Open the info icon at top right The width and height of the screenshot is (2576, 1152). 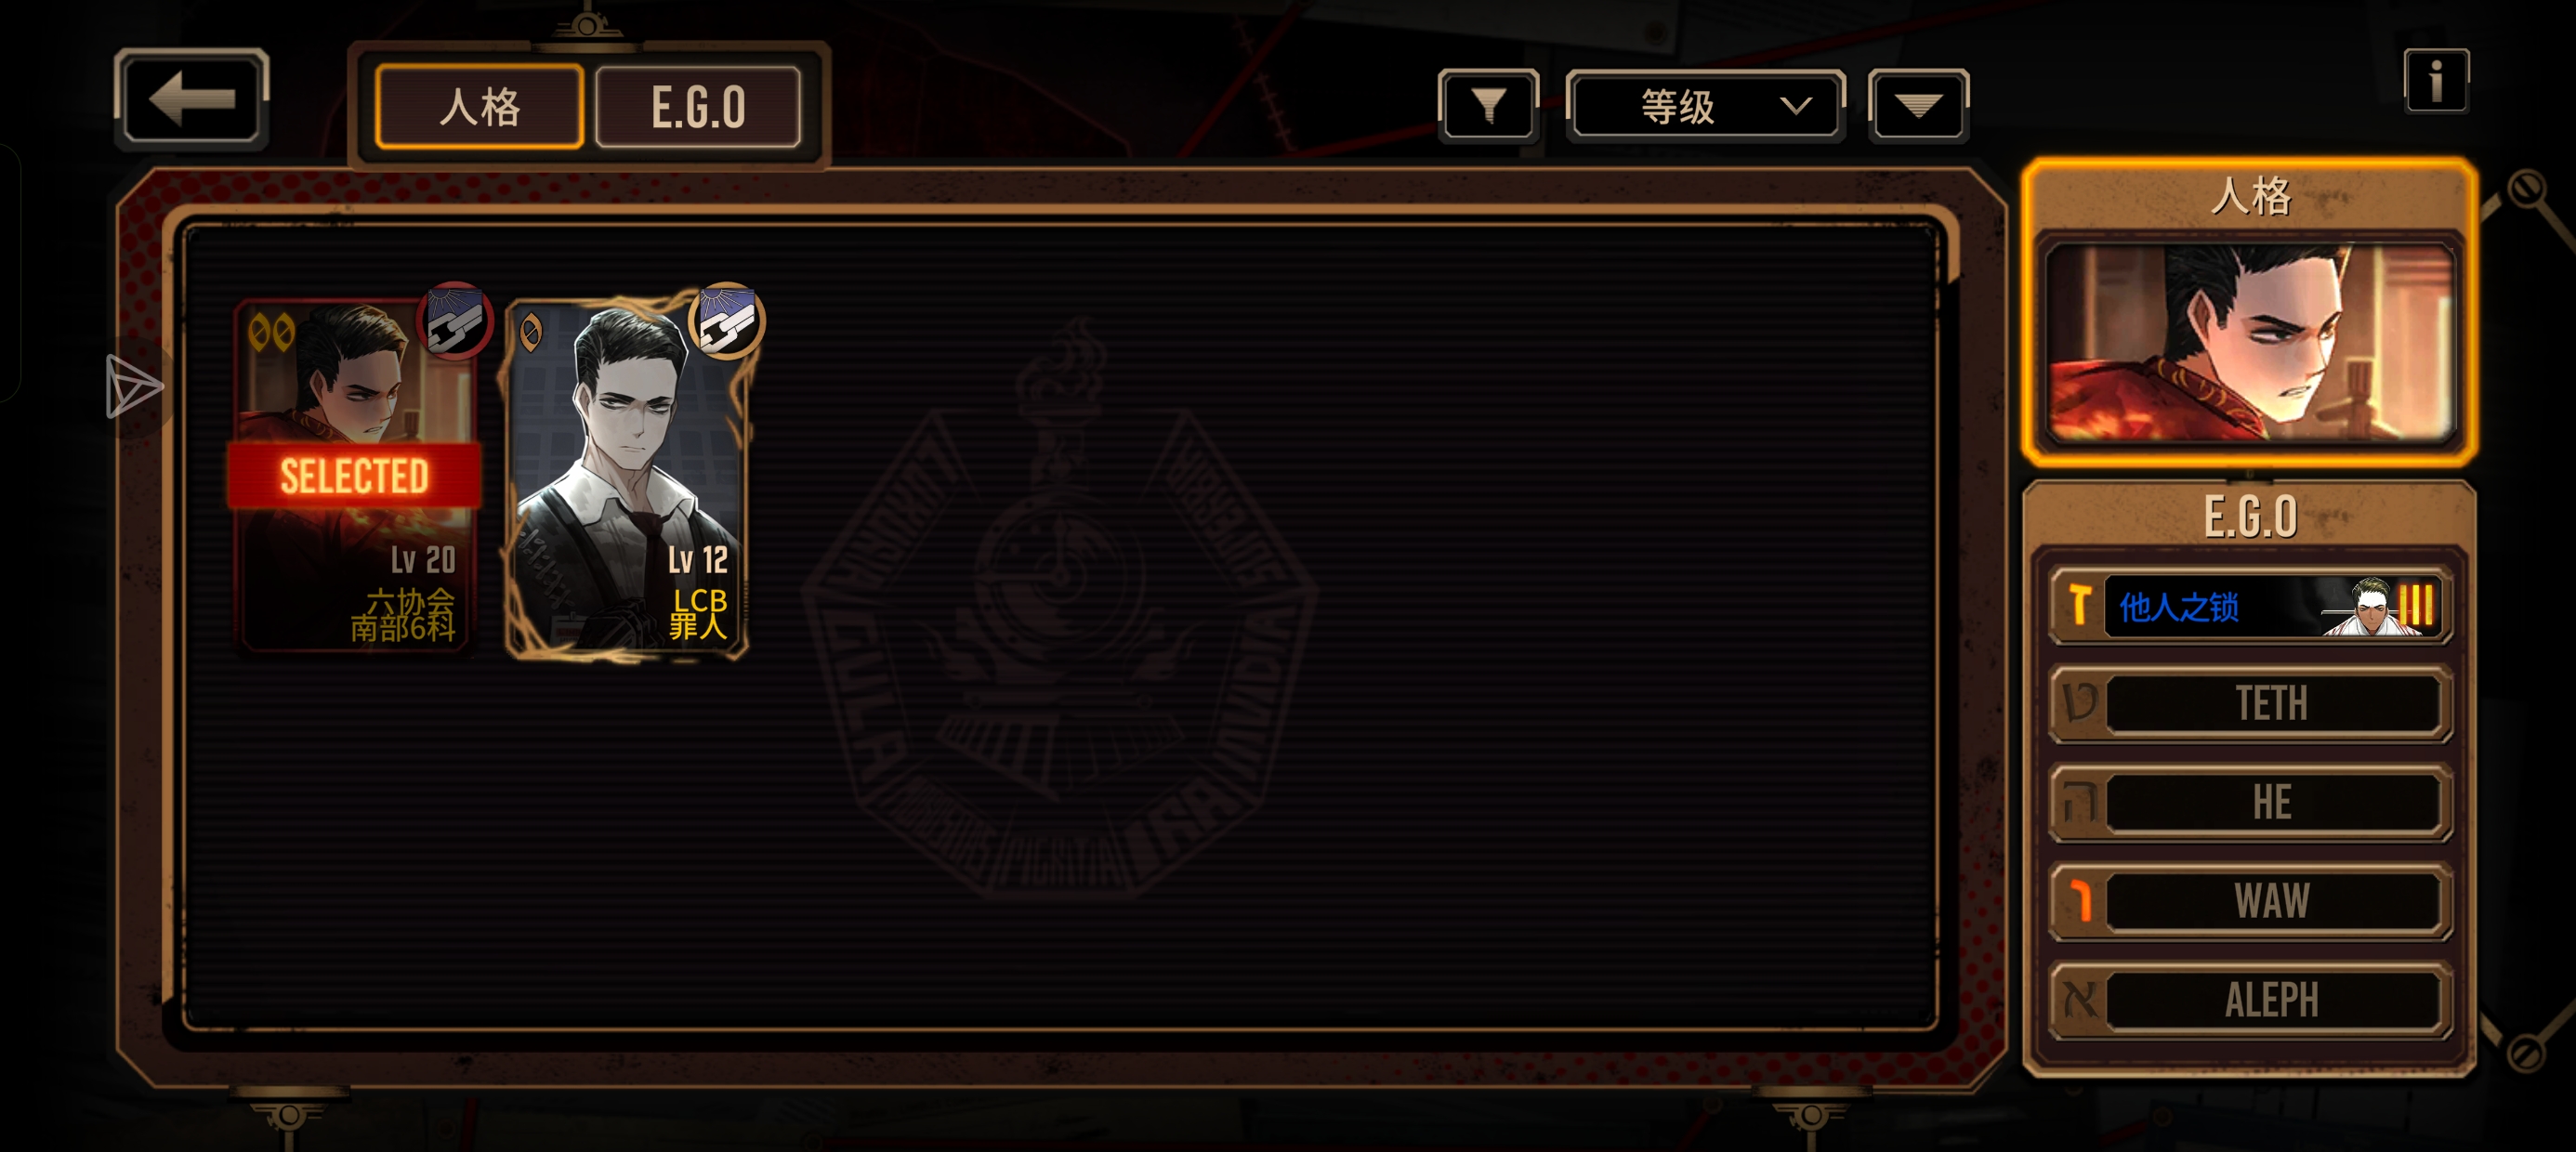click(2435, 81)
